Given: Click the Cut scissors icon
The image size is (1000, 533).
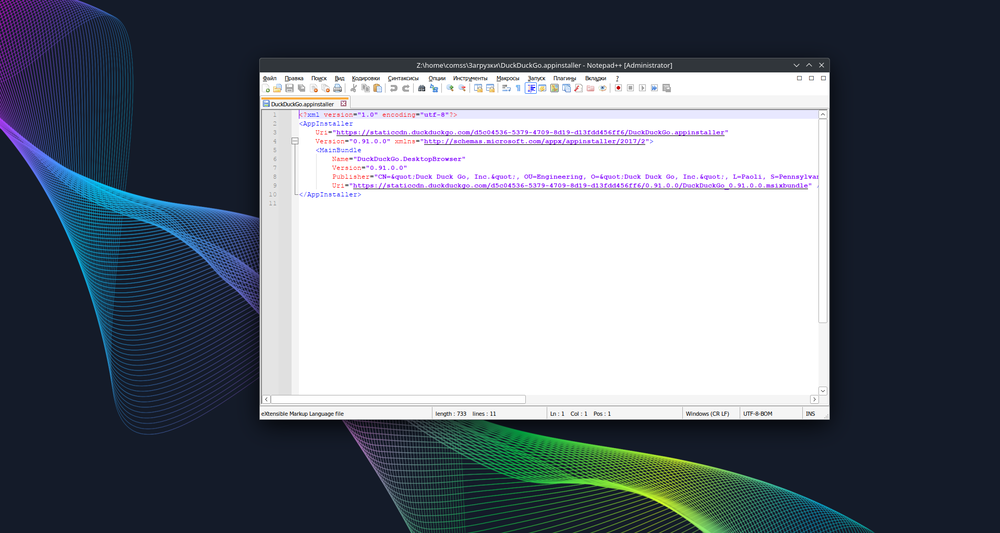Looking at the screenshot, I should (x=353, y=88).
